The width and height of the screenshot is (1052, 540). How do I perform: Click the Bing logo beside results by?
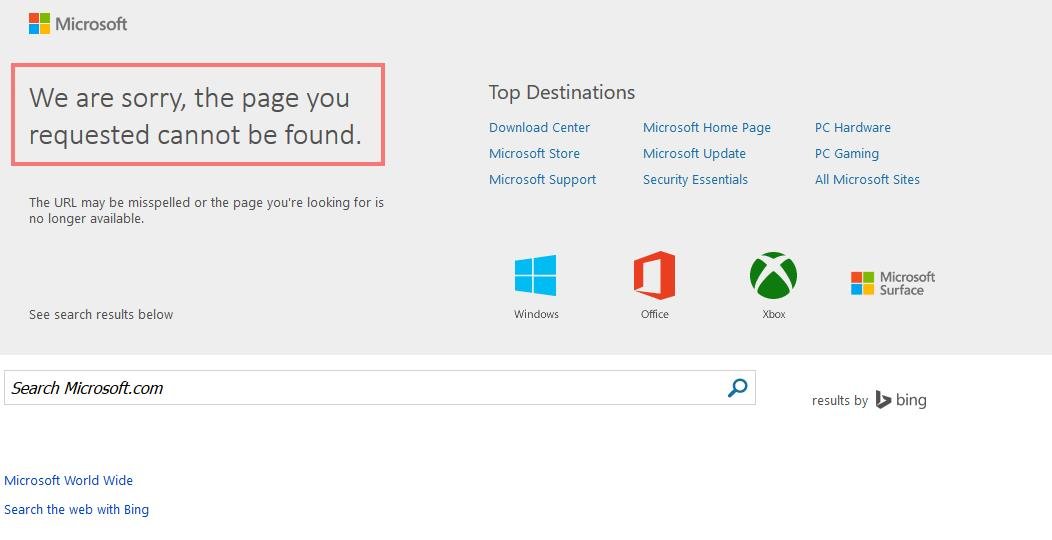tap(901, 400)
